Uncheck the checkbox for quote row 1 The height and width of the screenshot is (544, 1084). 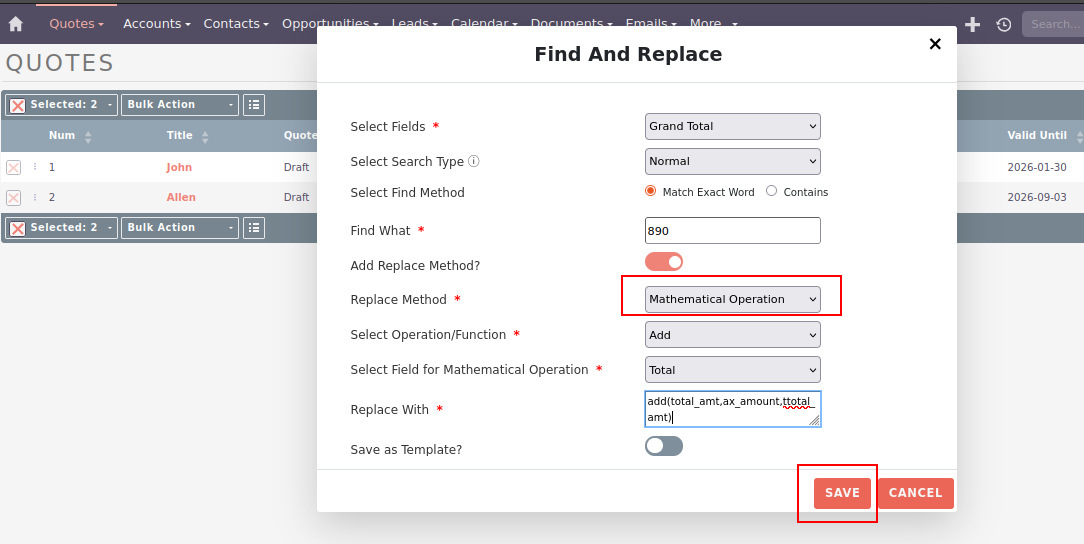(13, 168)
